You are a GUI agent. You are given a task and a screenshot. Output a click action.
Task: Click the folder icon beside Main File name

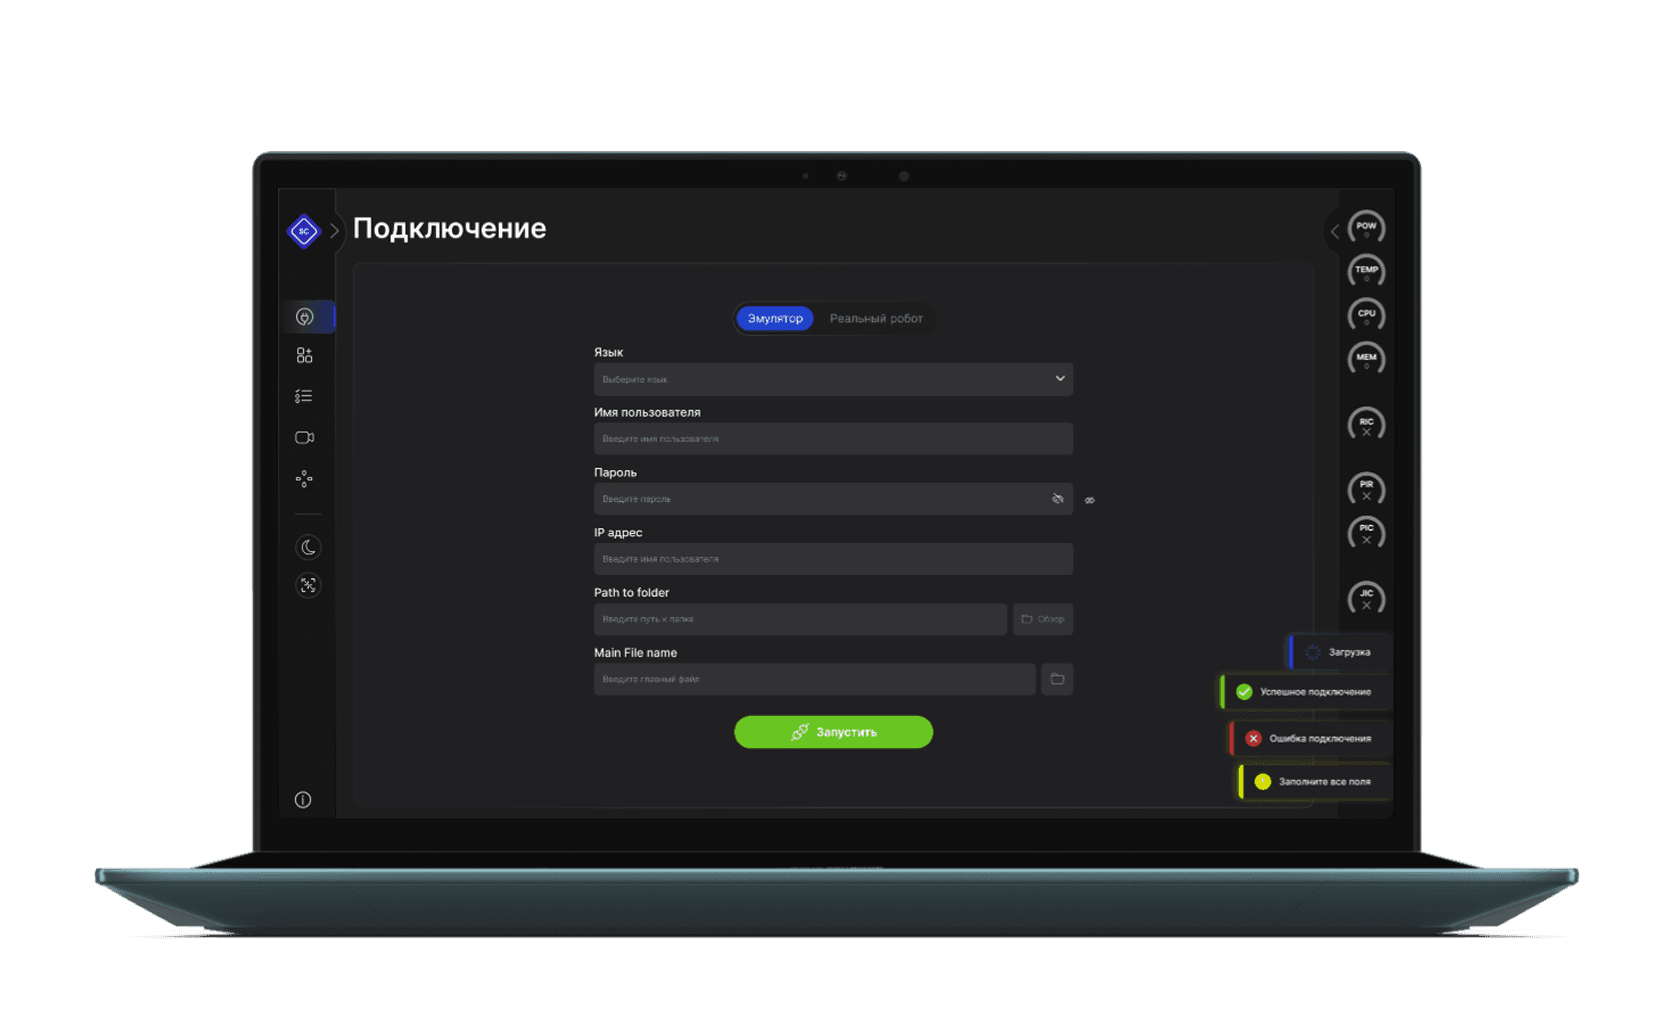(1057, 679)
